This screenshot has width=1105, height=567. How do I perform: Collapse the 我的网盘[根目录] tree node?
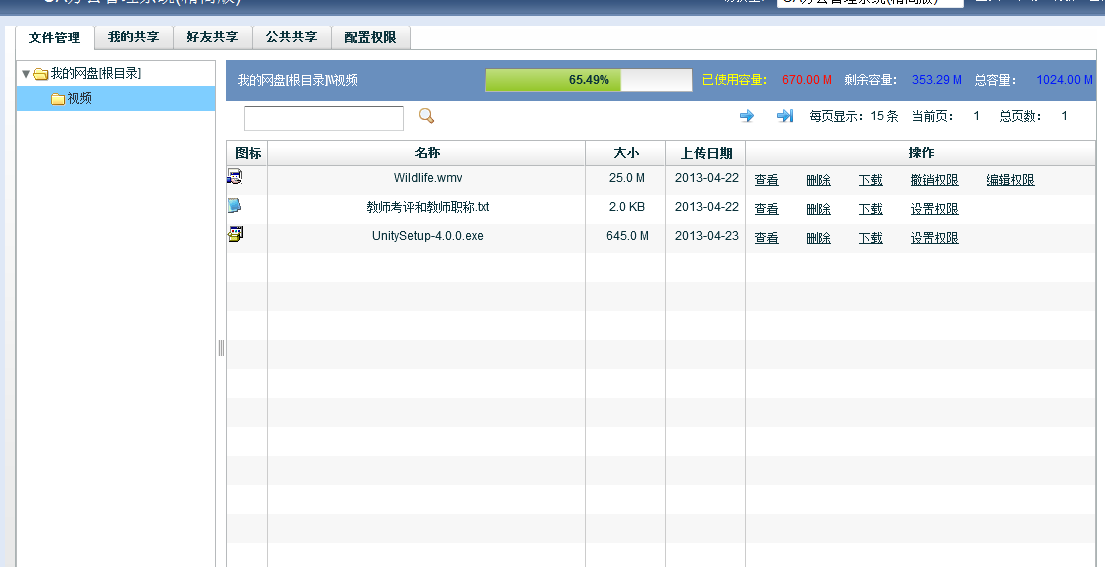pyautogui.click(x=26, y=73)
